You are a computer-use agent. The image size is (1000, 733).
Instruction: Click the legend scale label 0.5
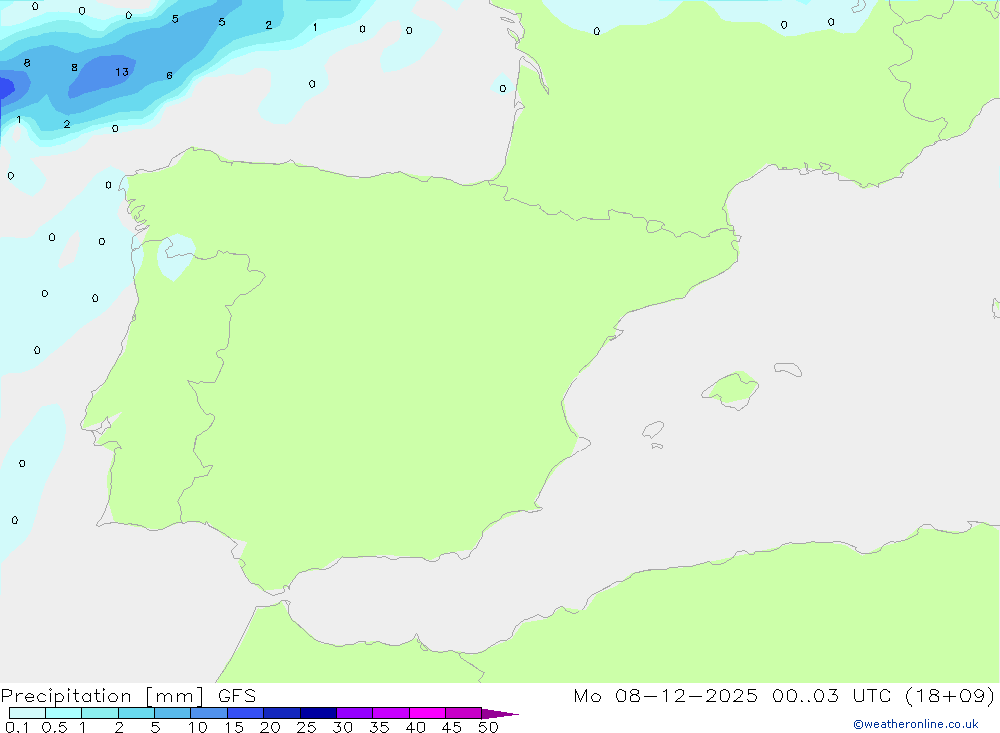54,727
